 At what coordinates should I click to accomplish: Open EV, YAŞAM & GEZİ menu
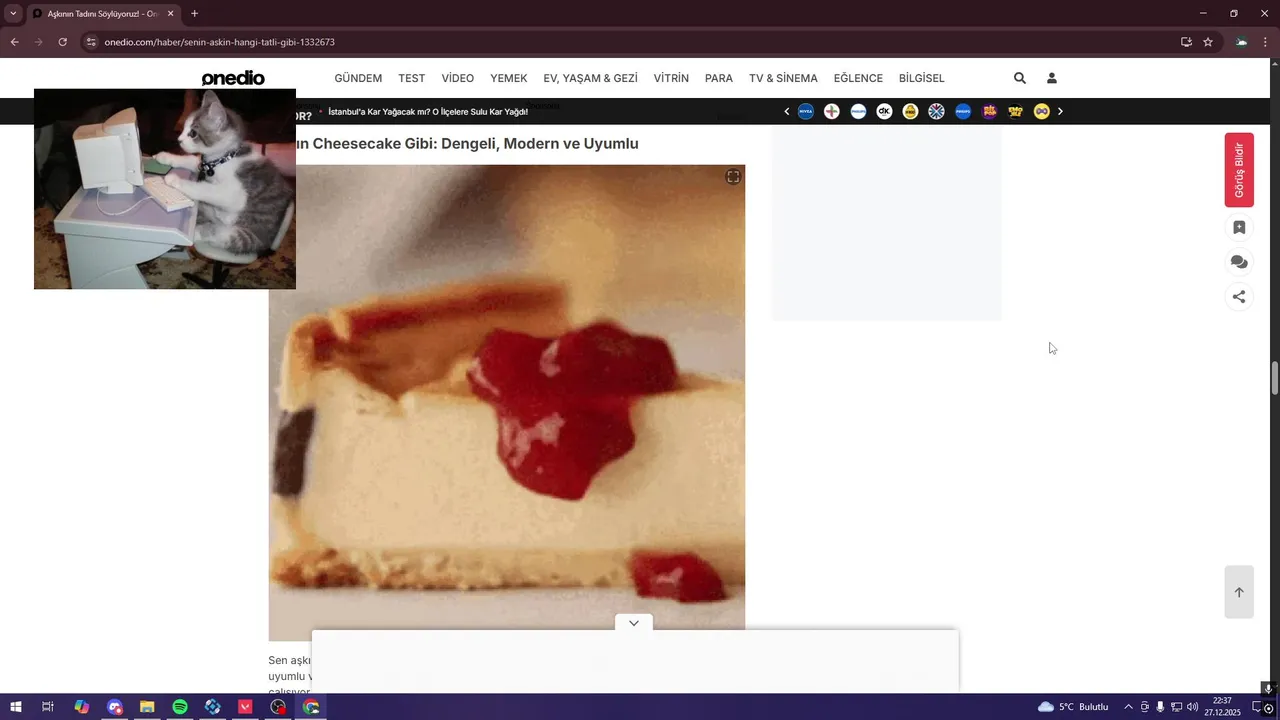(591, 78)
